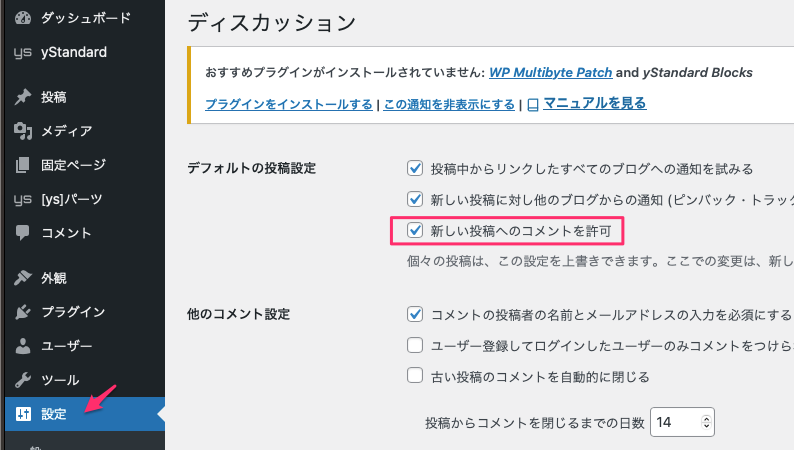Open the Media library icon
Viewport: 794px width, 450px height.
[x=23, y=131]
